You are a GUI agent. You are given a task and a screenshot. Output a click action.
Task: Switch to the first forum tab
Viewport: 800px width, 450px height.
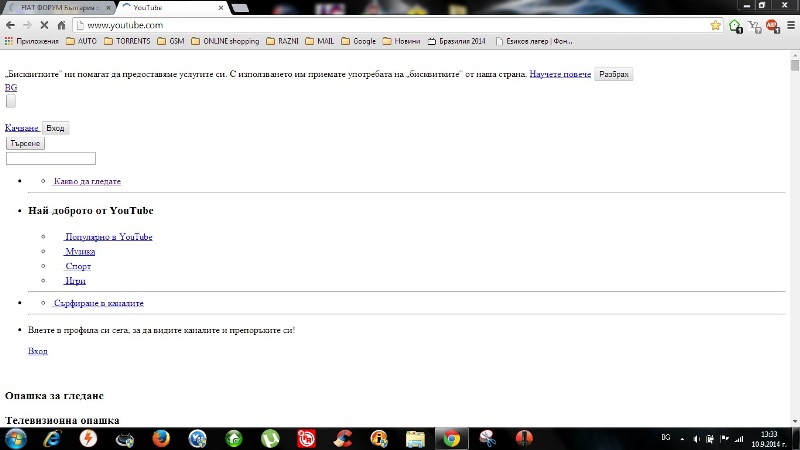pyautogui.click(x=58, y=7)
